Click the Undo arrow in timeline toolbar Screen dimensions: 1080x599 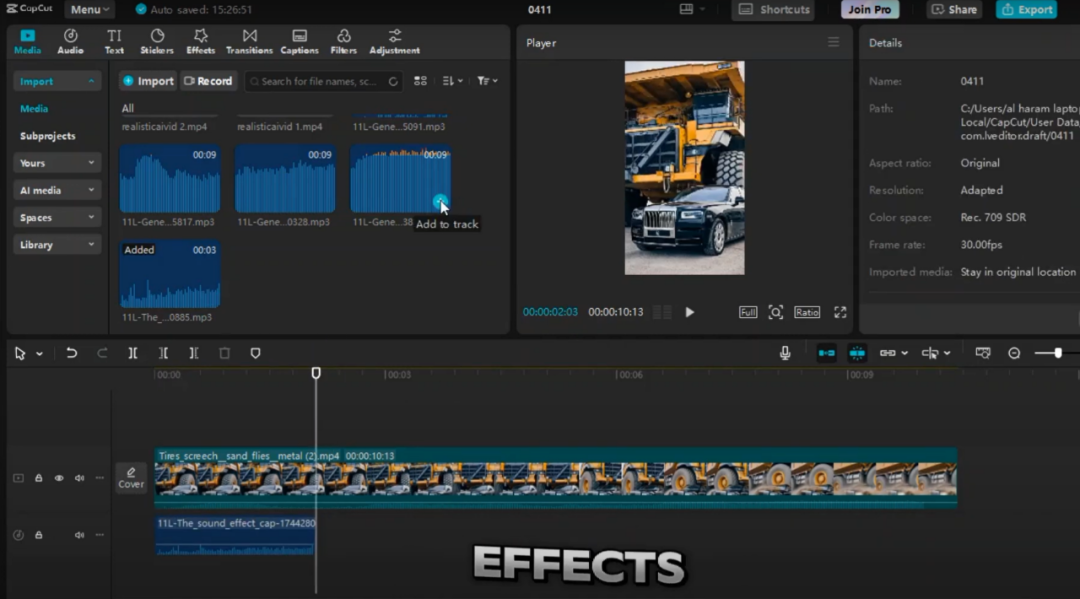[x=71, y=353]
